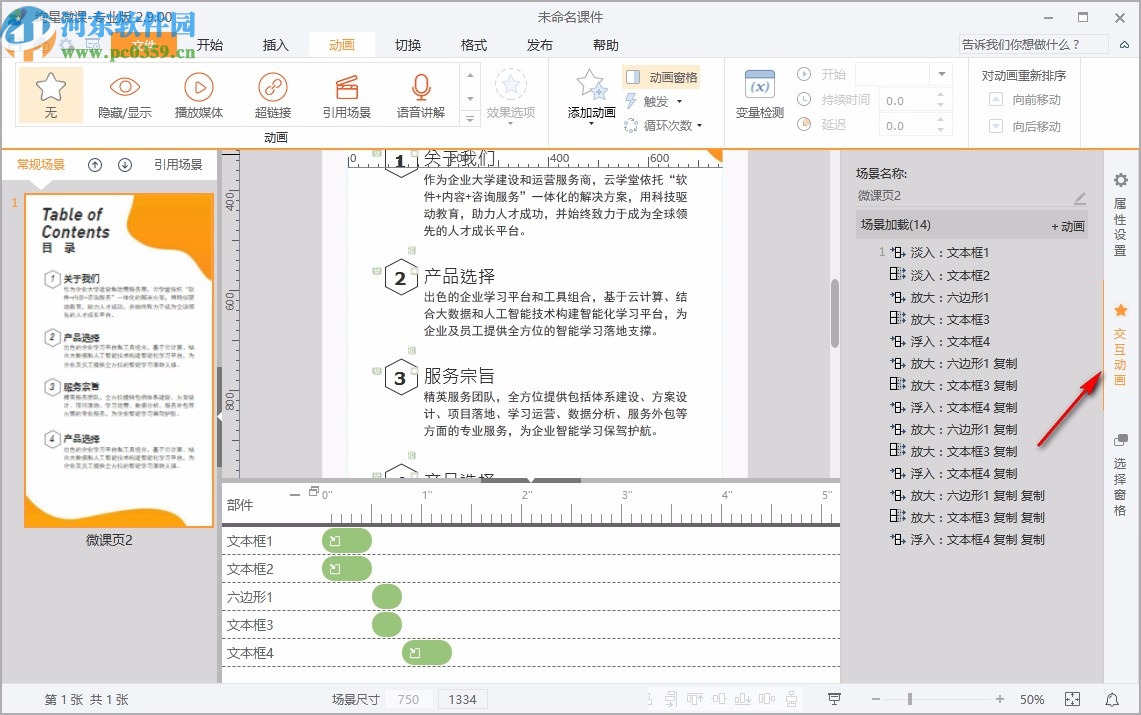This screenshot has width=1141, height=715.
Task: Click + 动画 to add a new animation
Action: point(1067,225)
